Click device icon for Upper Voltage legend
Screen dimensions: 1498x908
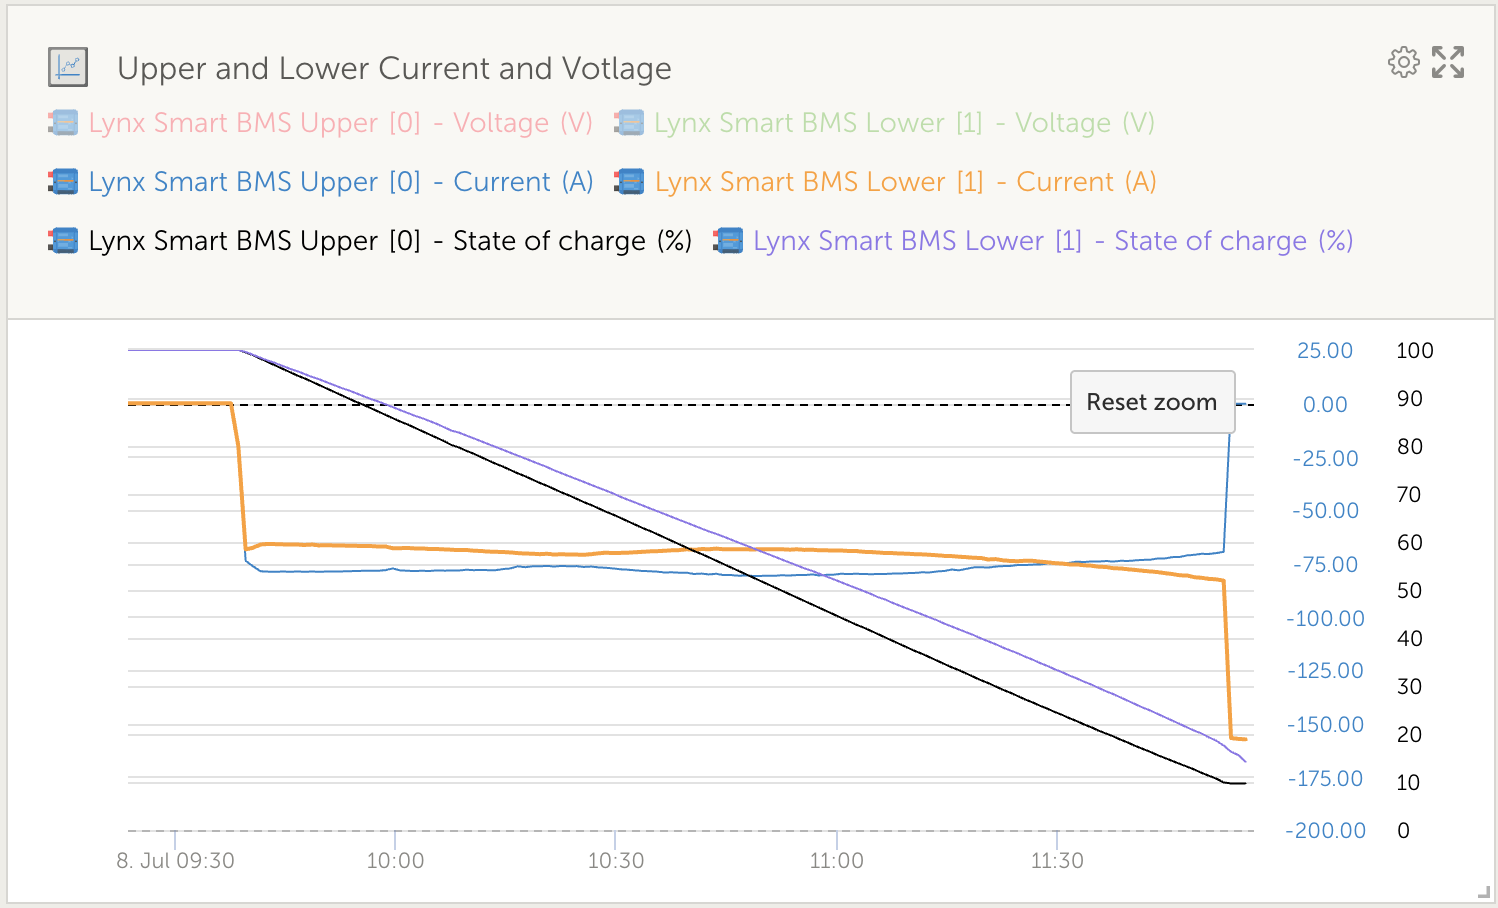tap(63, 123)
